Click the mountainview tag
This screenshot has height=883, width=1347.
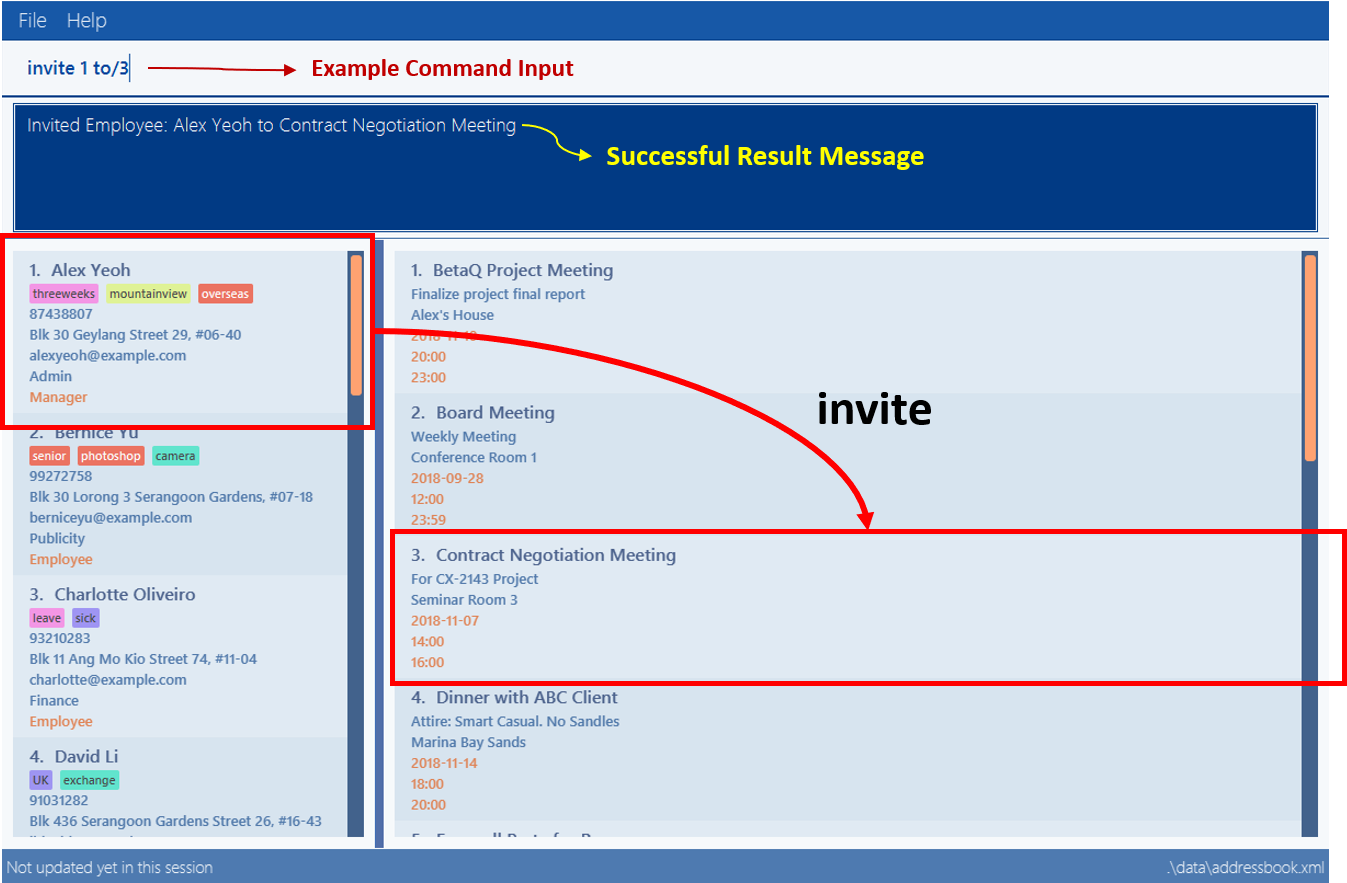[148, 294]
